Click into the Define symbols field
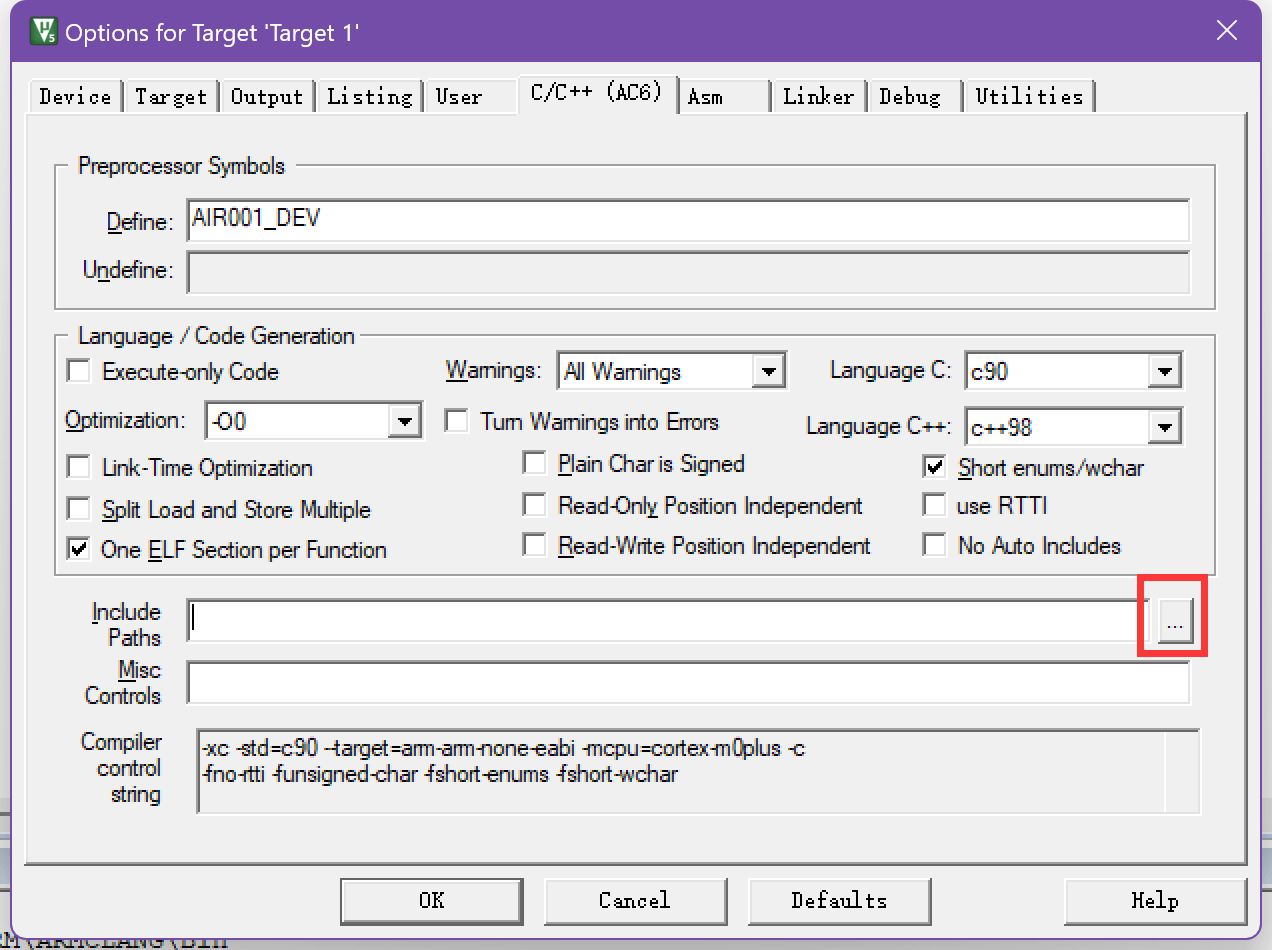Viewport: 1272px width, 950px height. pyautogui.click(x=687, y=220)
